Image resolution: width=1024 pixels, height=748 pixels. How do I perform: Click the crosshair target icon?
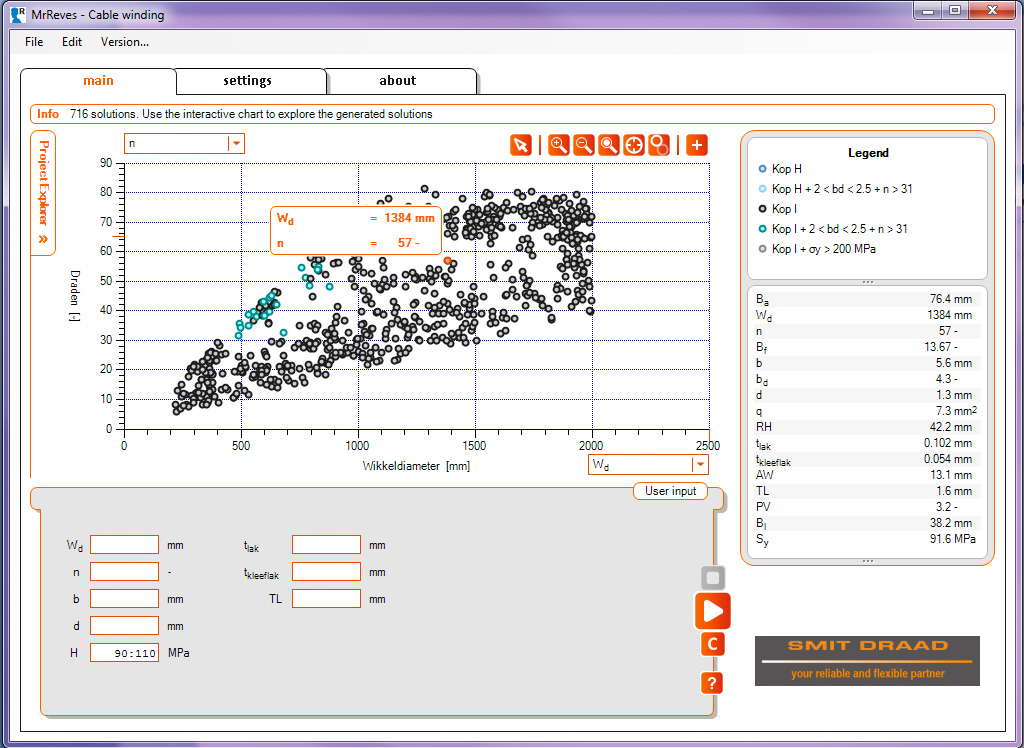point(633,145)
